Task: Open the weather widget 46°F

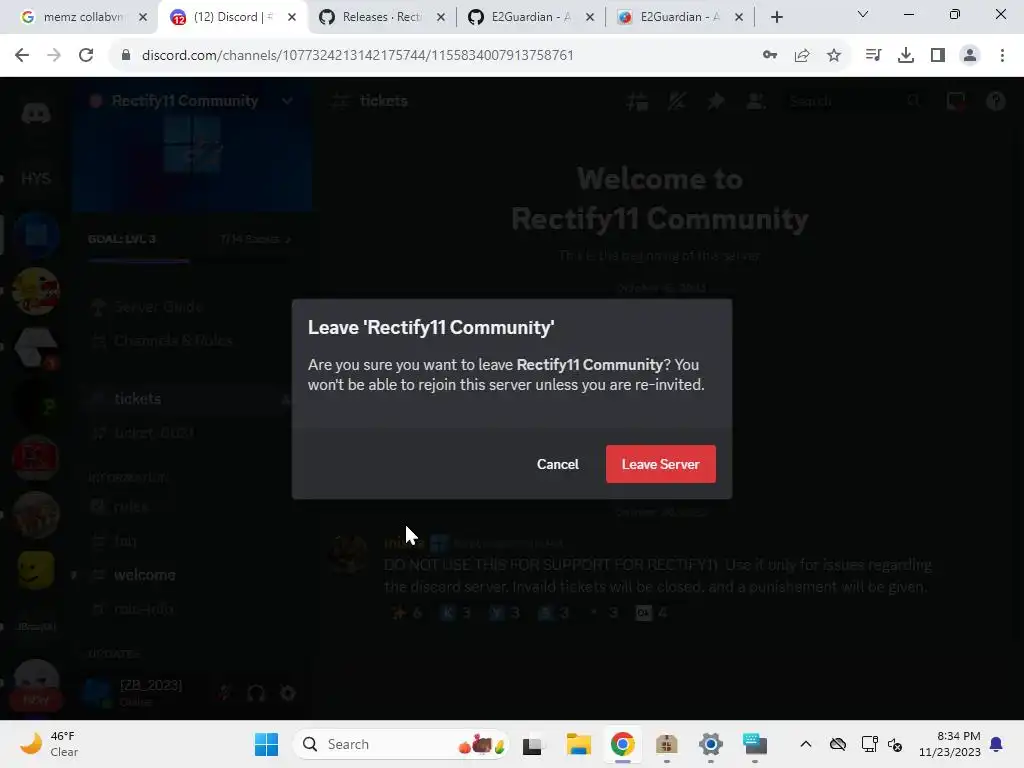Action: click(x=49, y=744)
